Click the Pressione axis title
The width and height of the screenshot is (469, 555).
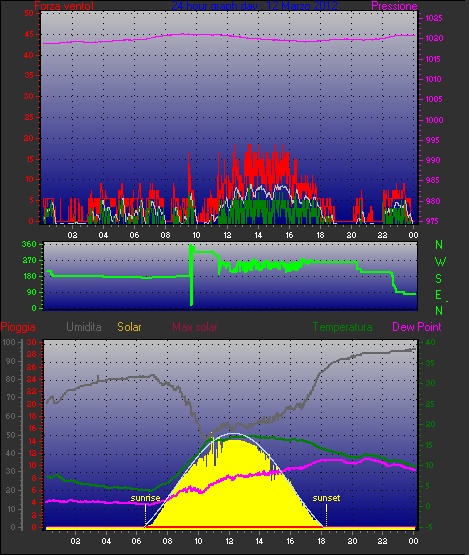click(394, 6)
